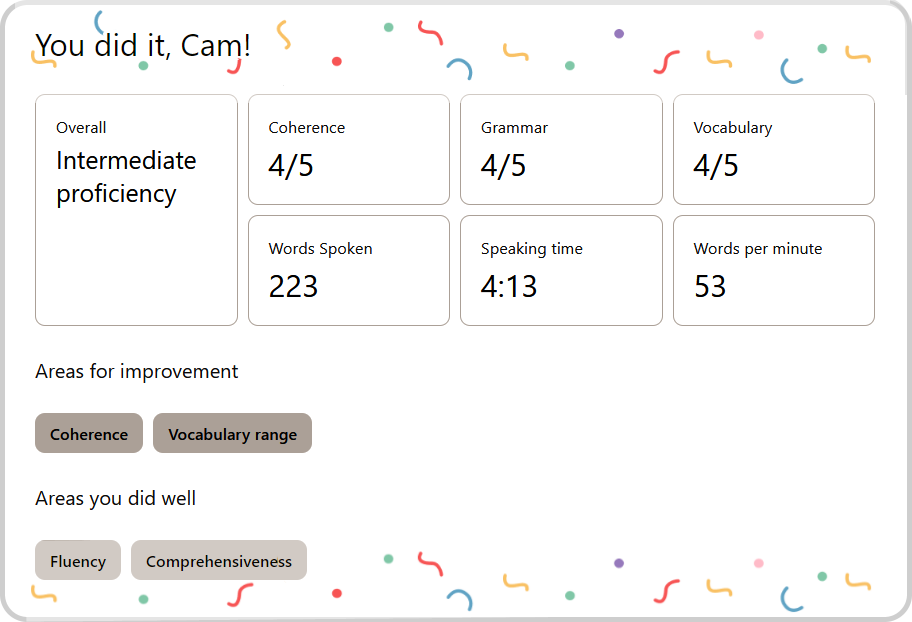Select the Comprehensiveness tag

(x=219, y=561)
